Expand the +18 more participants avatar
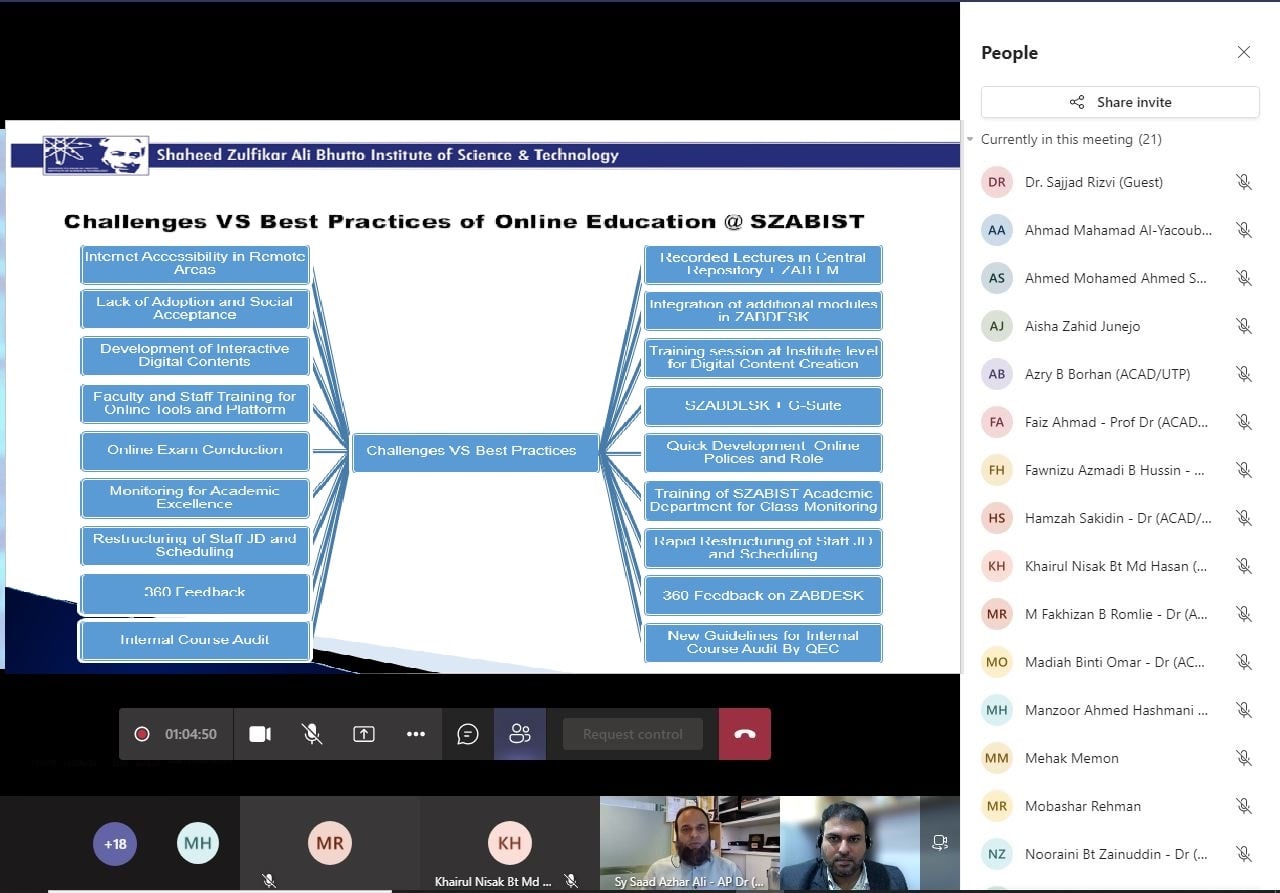This screenshot has width=1280, height=893. (116, 844)
